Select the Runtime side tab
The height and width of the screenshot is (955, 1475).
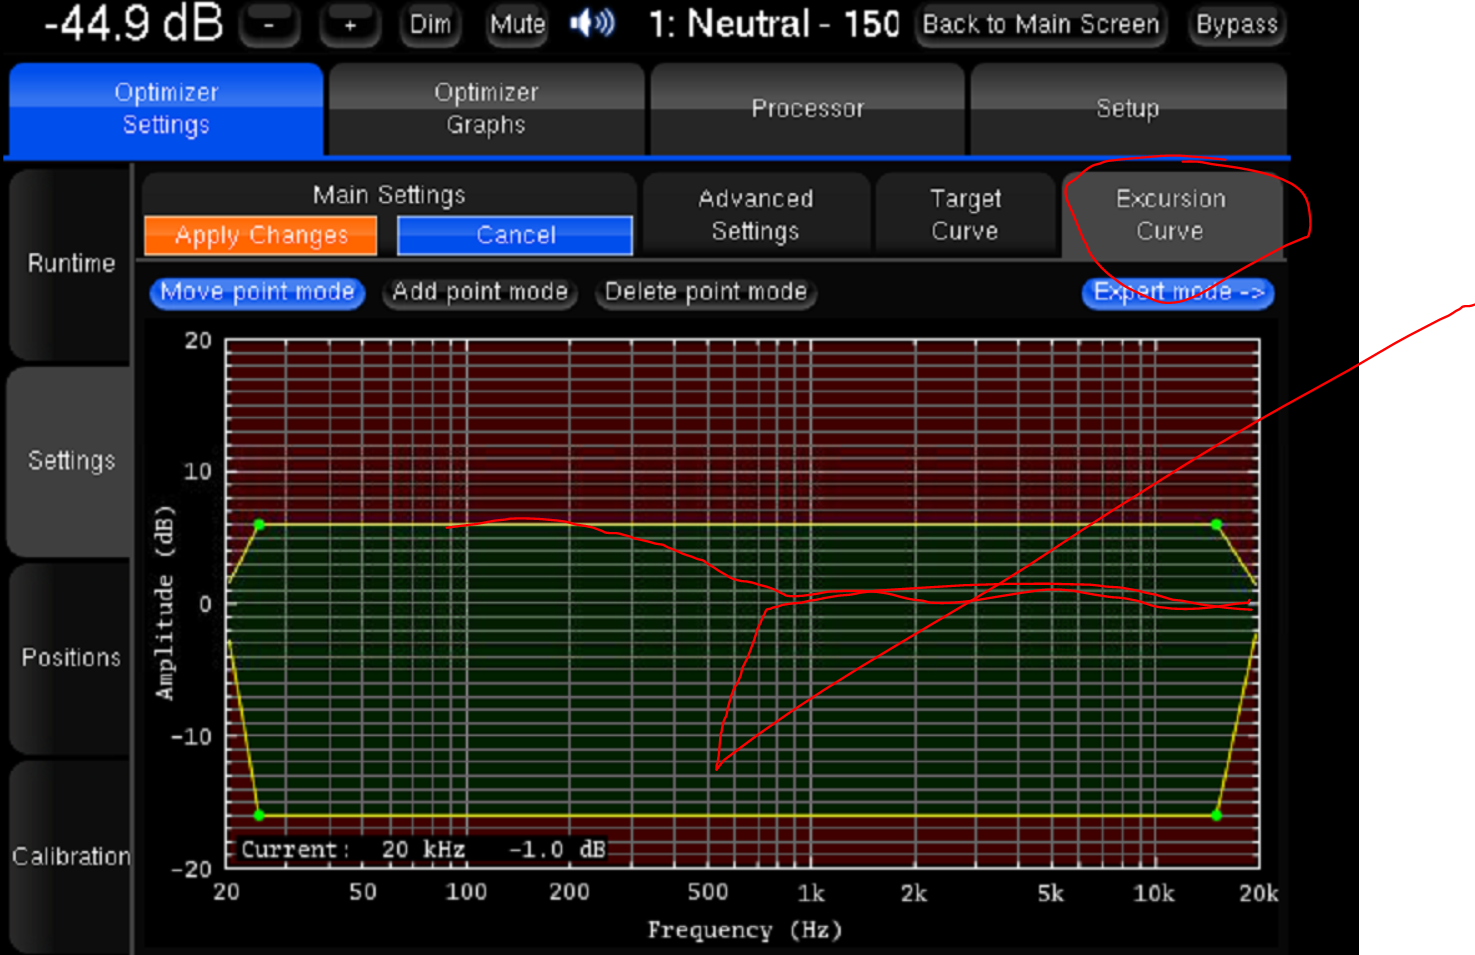coord(70,264)
